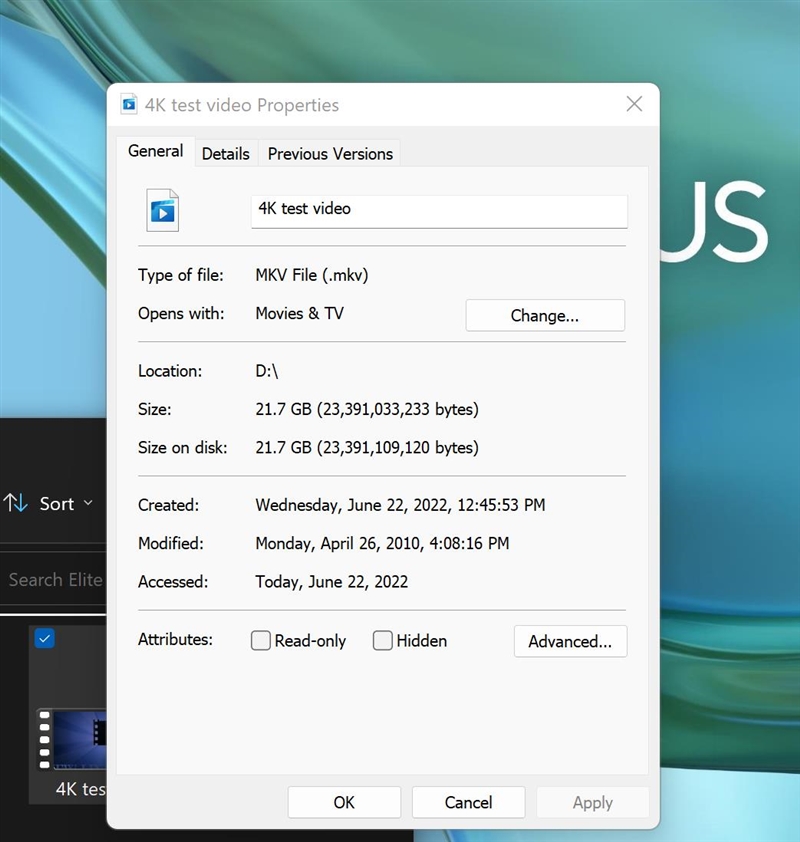Click the Sort arrows icon in Explorer
Image resolution: width=800 pixels, height=842 pixels.
point(16,503)
